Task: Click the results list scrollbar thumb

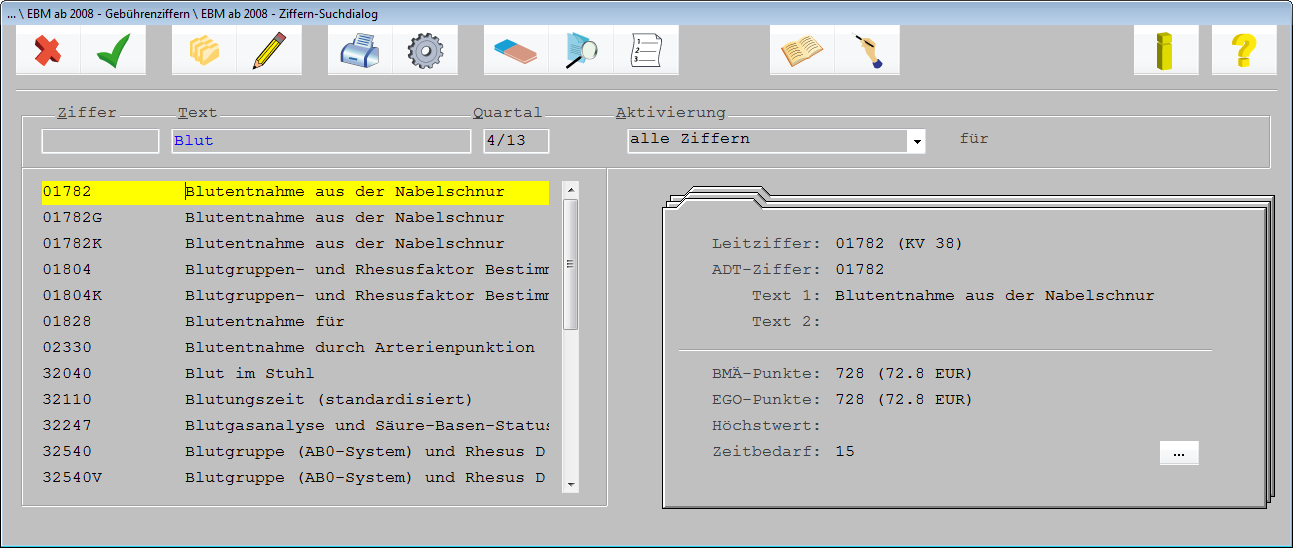Action: 571,264
